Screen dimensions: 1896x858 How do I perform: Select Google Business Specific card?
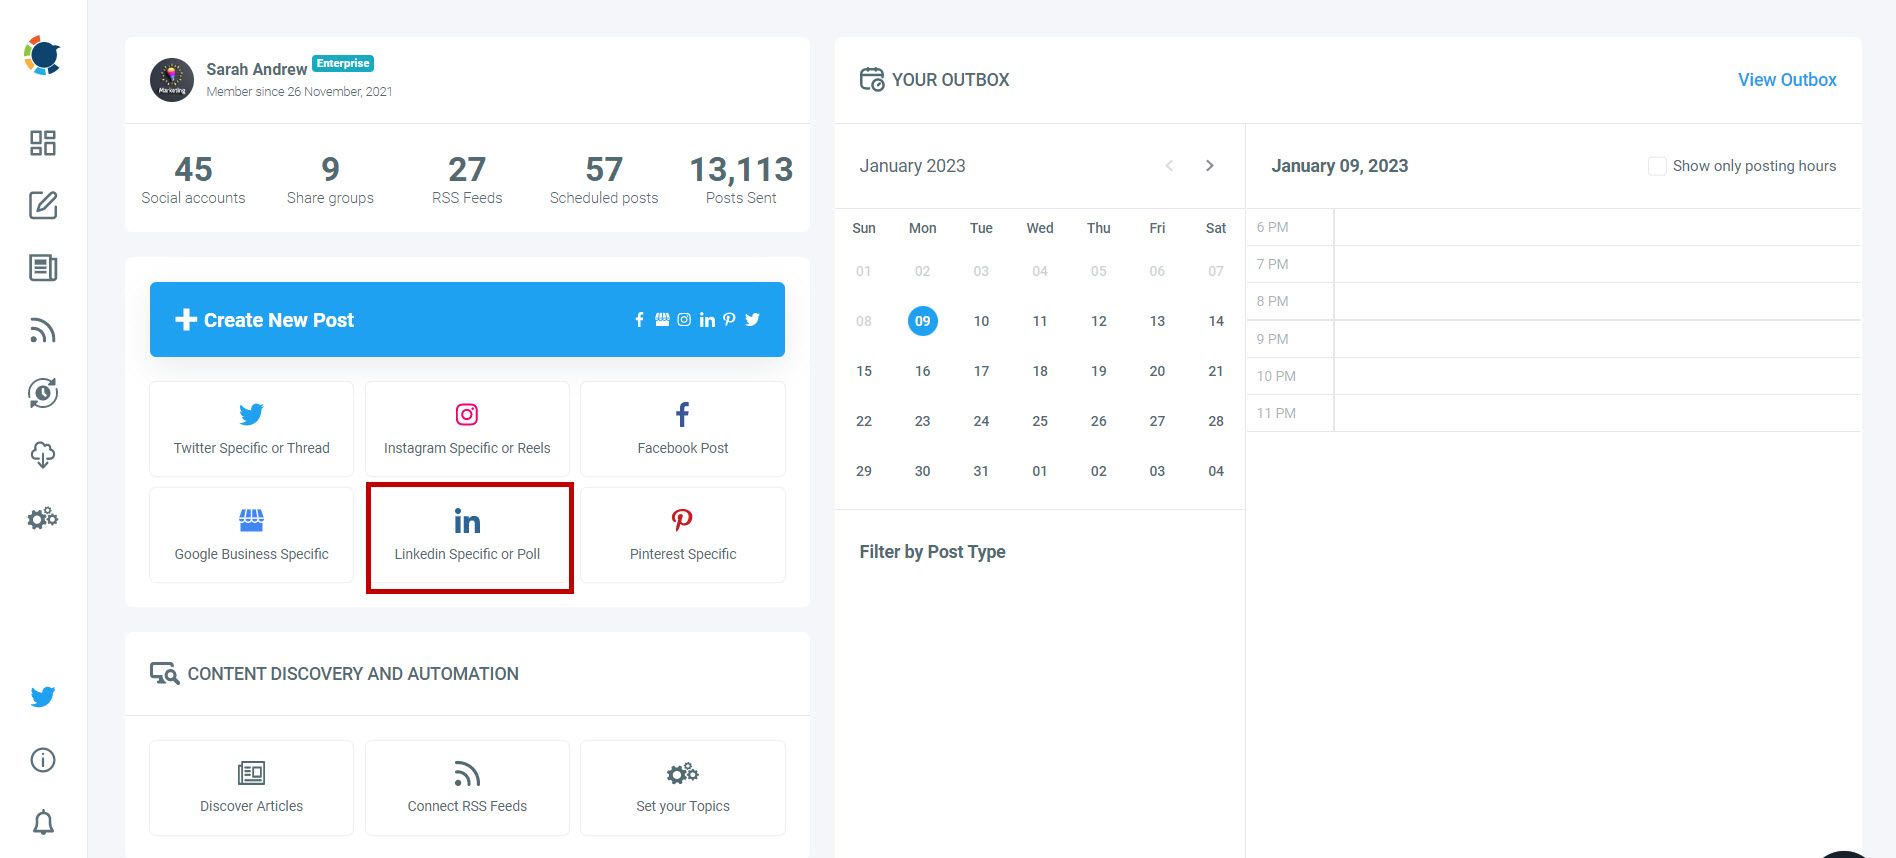tap(251, 535)
